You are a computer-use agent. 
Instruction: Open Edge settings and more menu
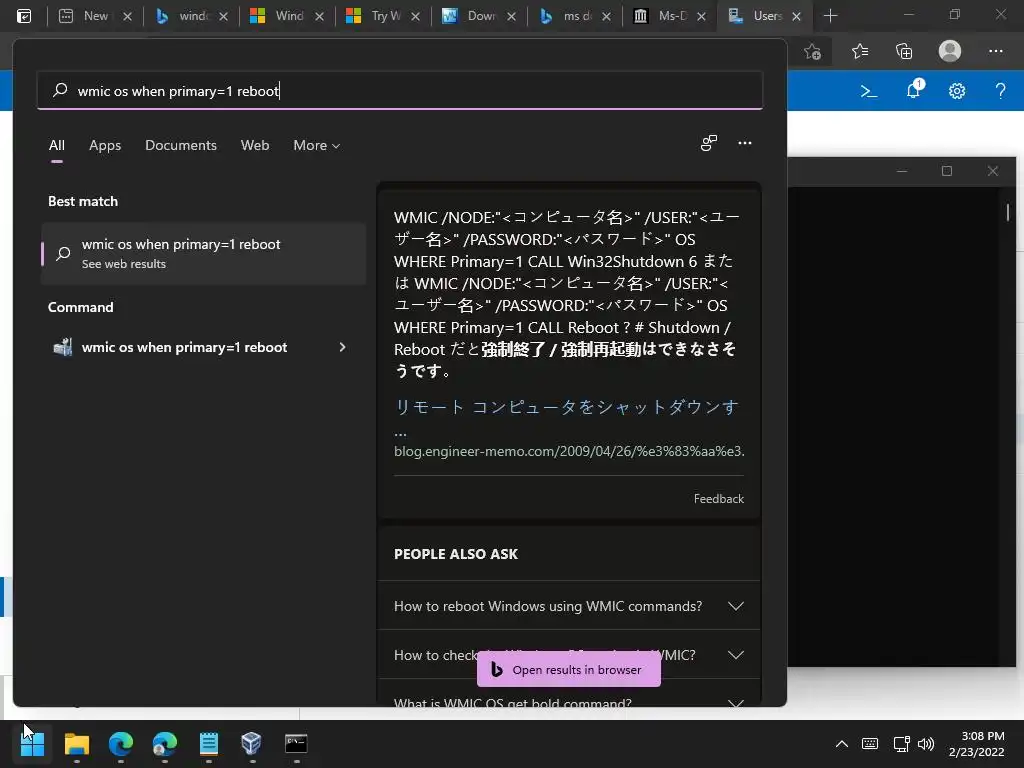point(995,51)
